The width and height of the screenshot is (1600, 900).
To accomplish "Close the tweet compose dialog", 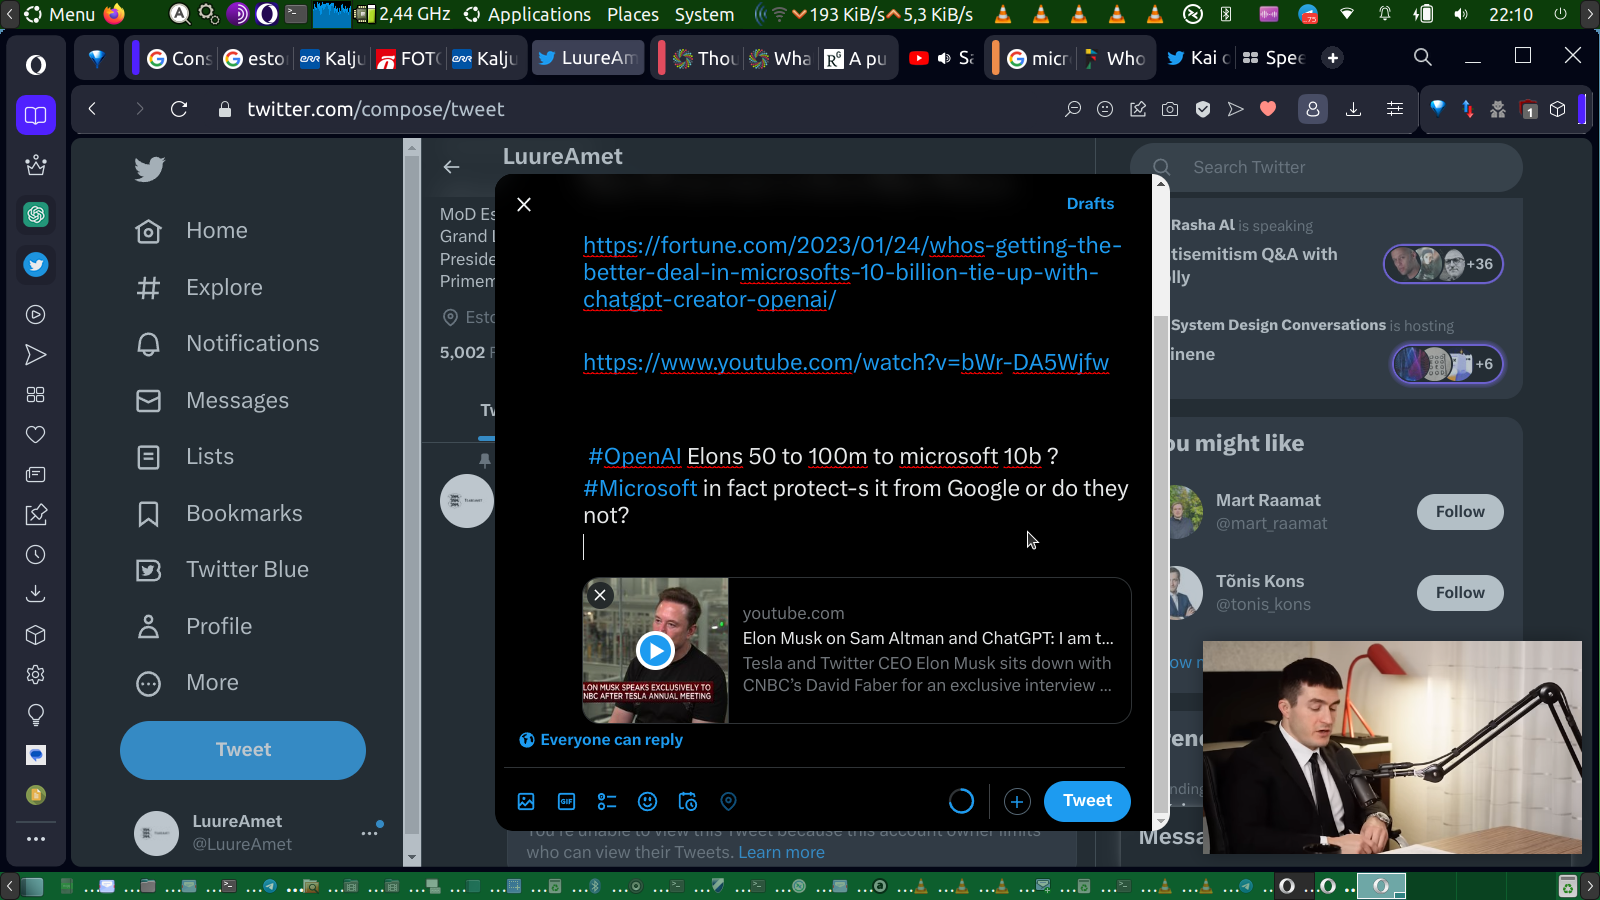I will [524, 204].
